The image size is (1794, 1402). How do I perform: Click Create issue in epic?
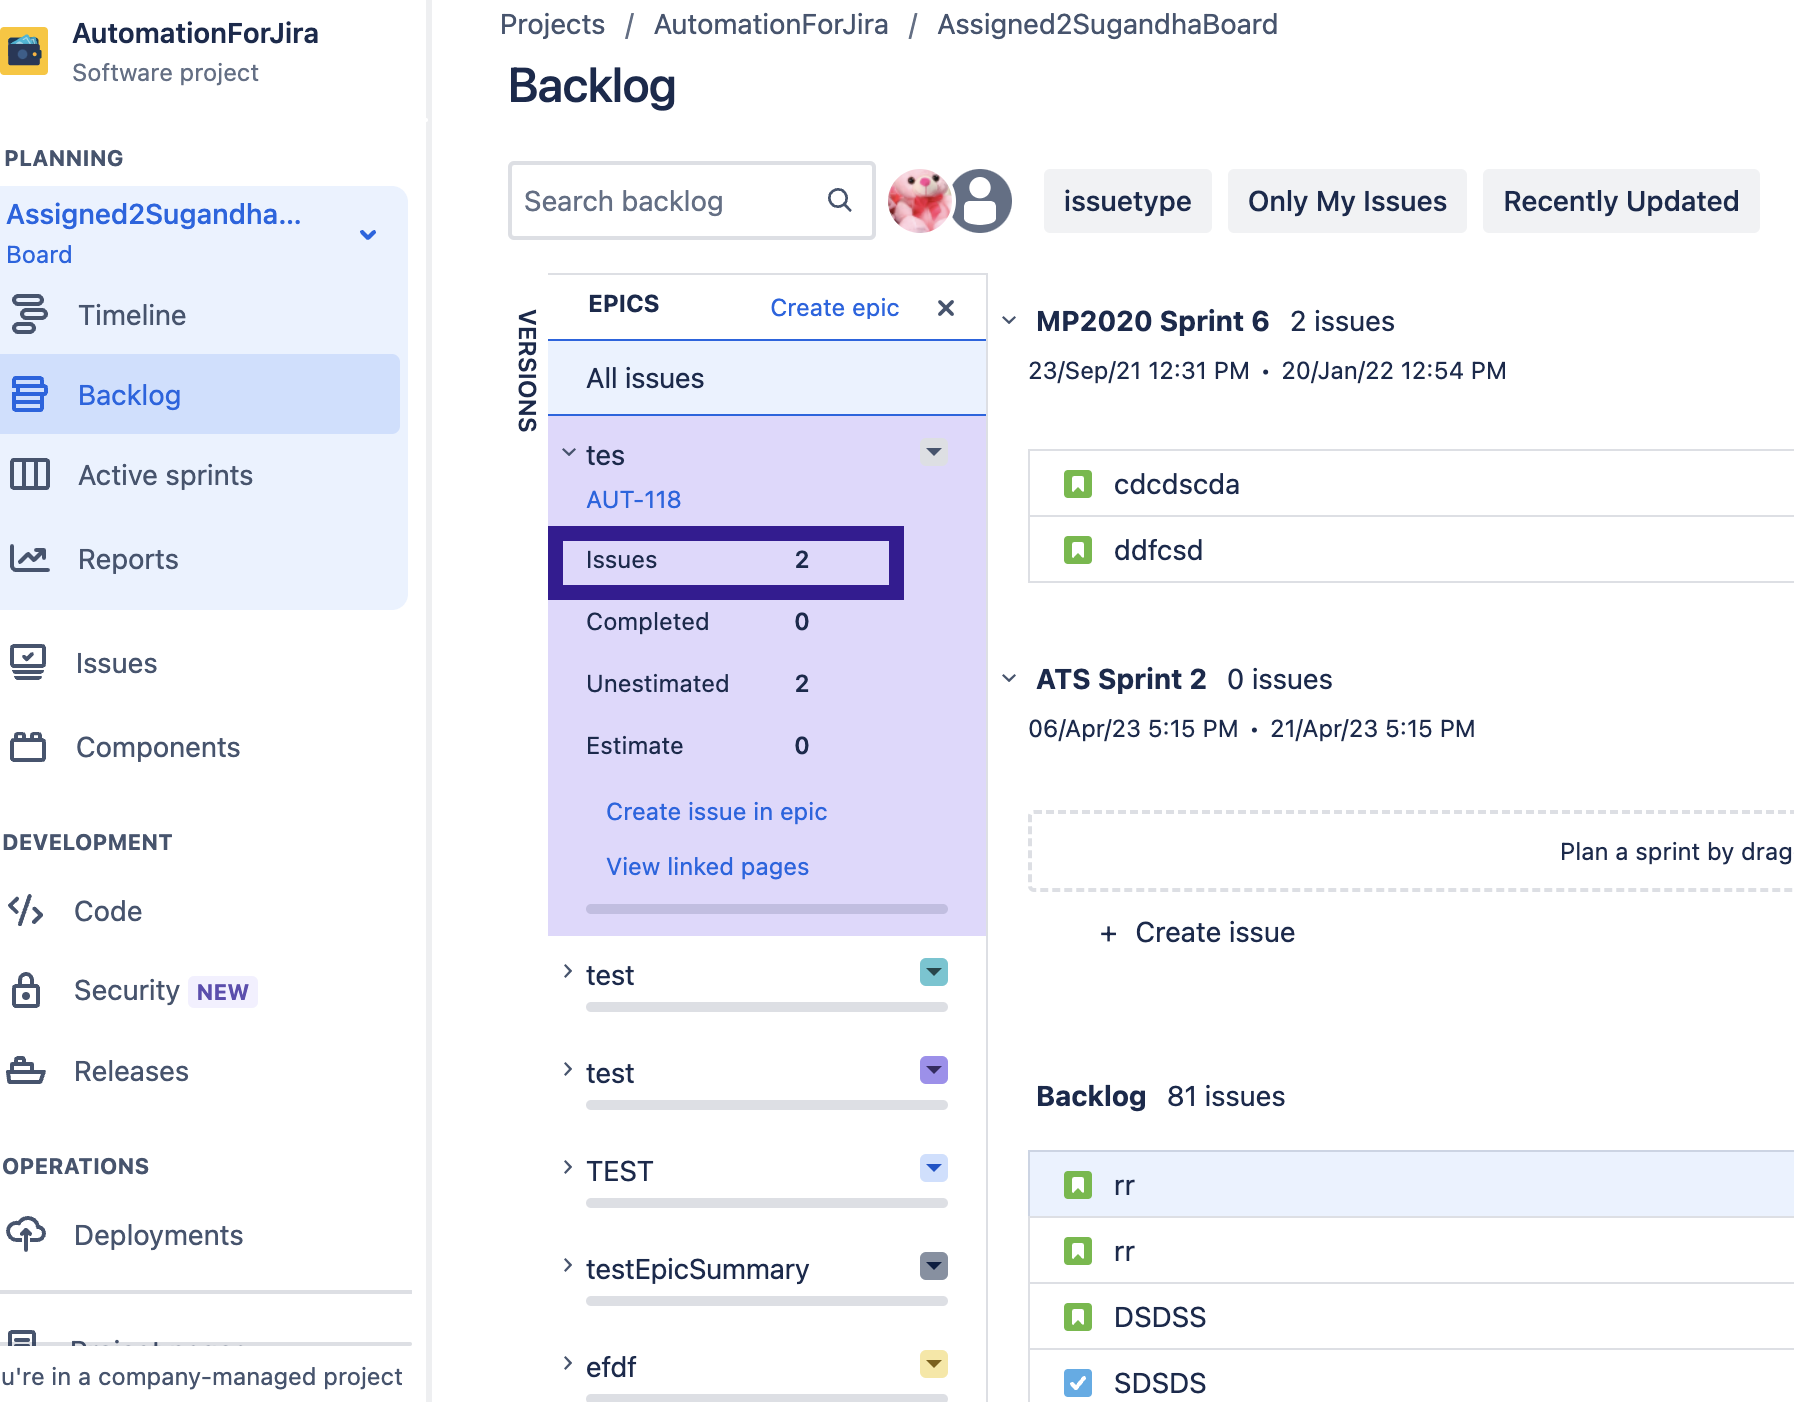click(x=716, y=811)
